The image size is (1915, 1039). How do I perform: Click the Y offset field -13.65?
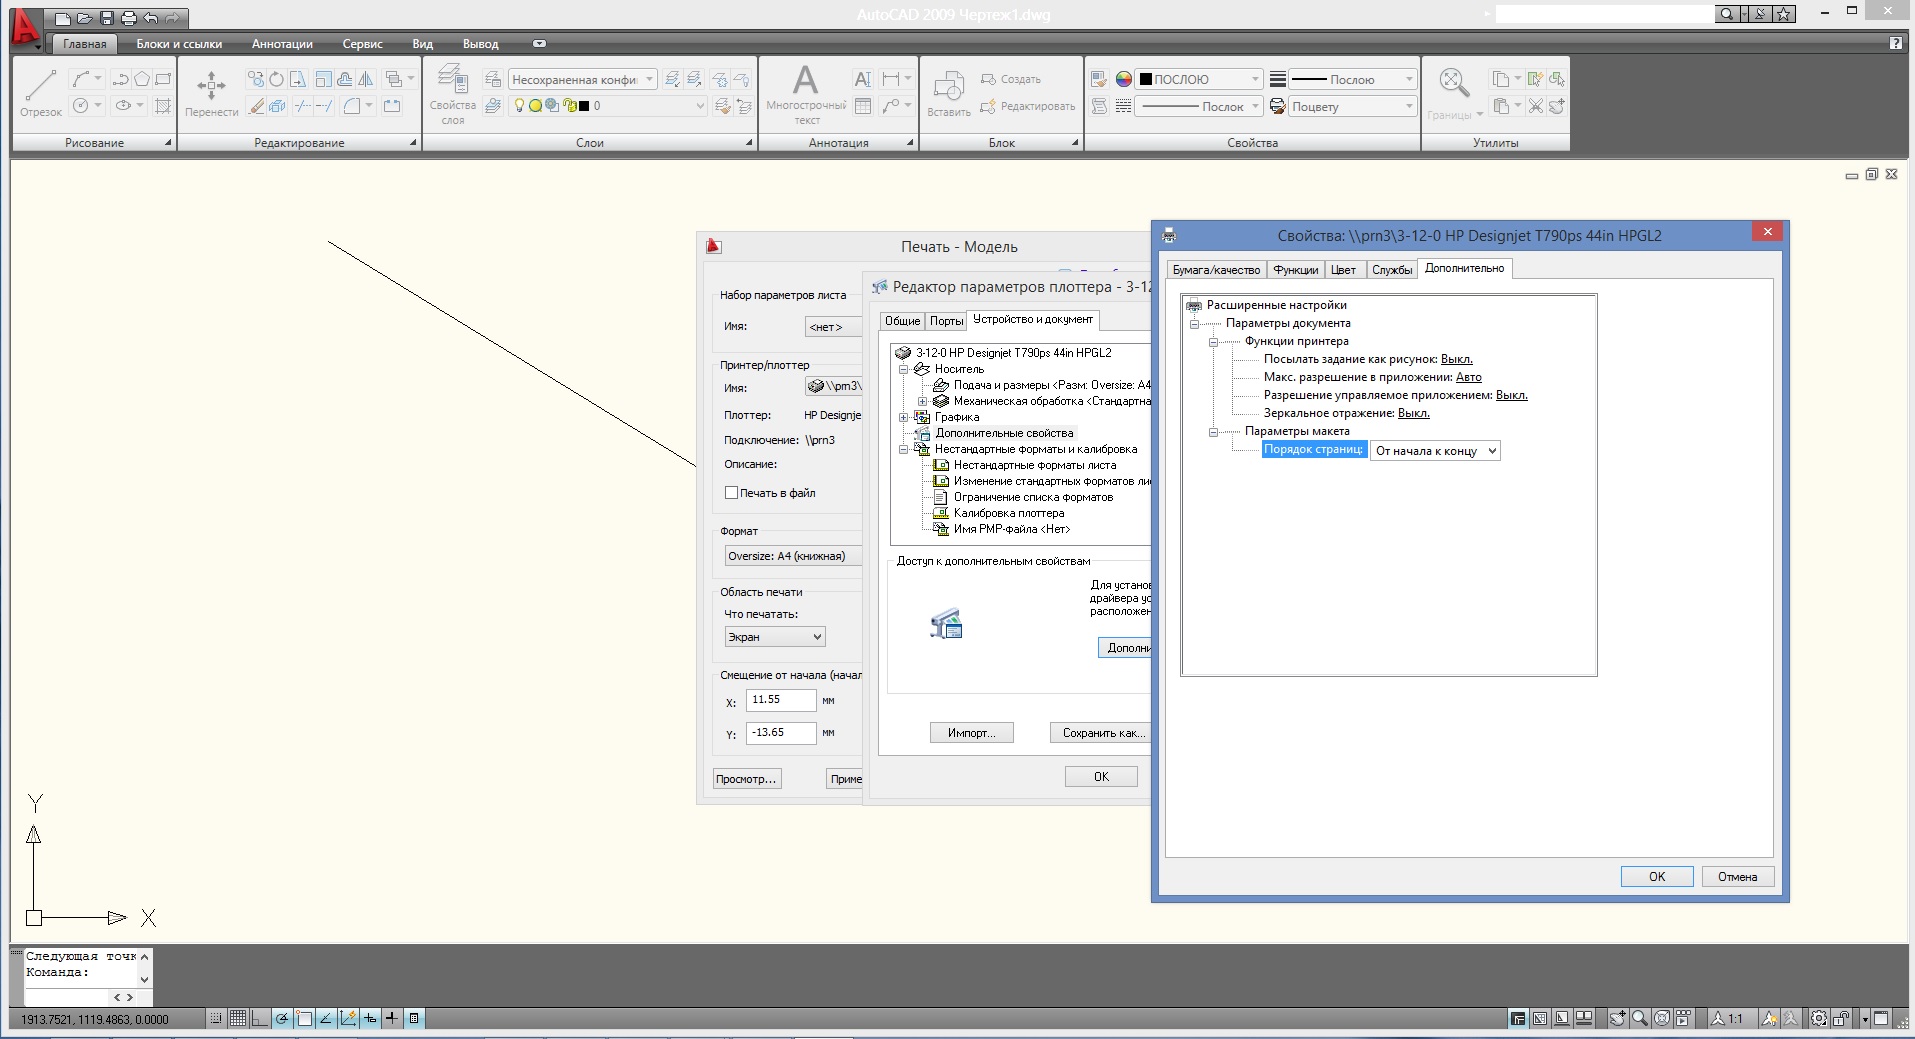pos(781,733)
